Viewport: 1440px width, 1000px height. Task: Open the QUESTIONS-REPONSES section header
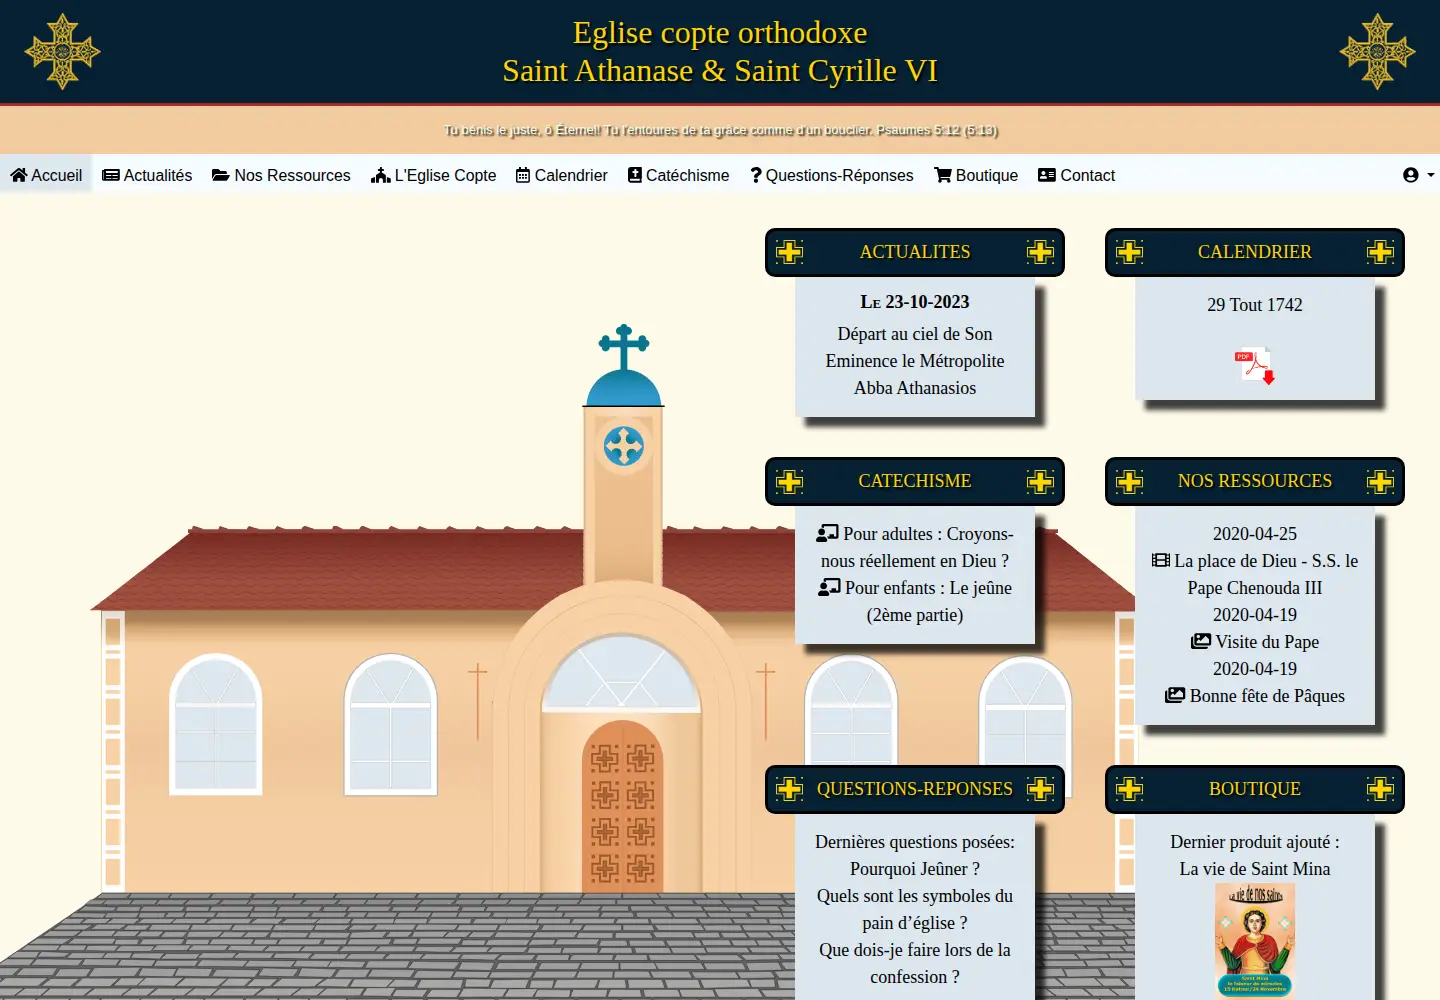coord(915,789)
